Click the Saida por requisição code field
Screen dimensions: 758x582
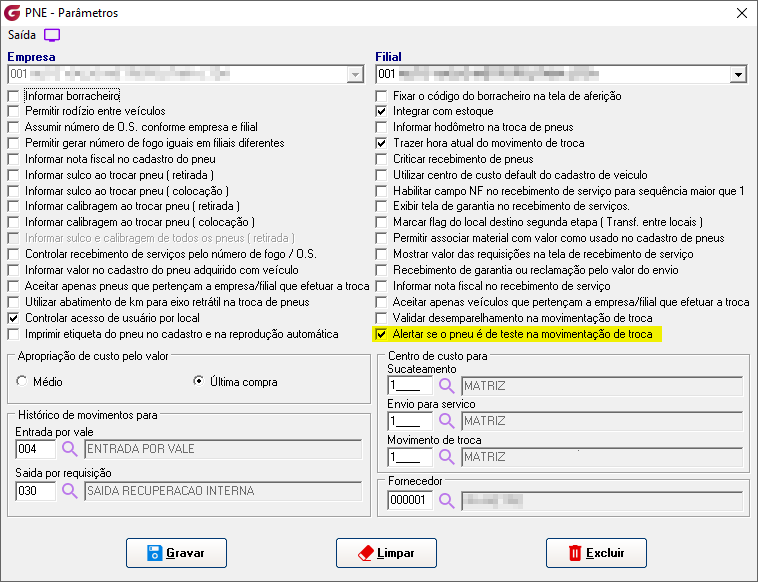36,491
